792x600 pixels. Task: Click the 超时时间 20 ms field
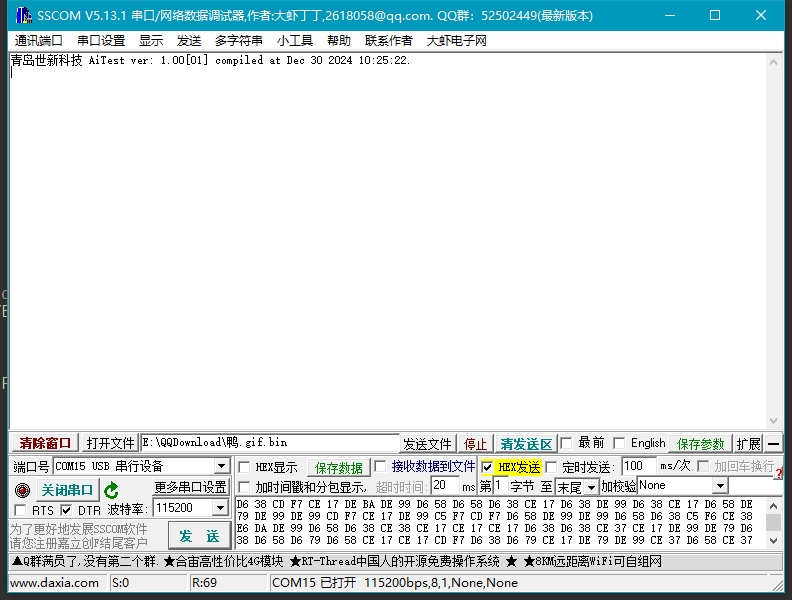coord(445,486)
